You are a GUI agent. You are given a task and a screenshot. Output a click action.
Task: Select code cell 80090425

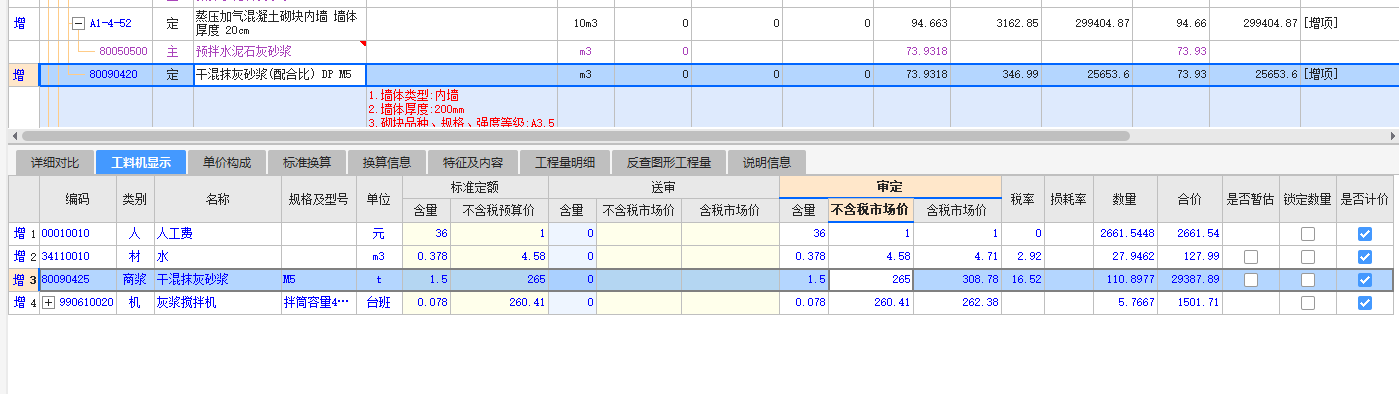[78, 280]
